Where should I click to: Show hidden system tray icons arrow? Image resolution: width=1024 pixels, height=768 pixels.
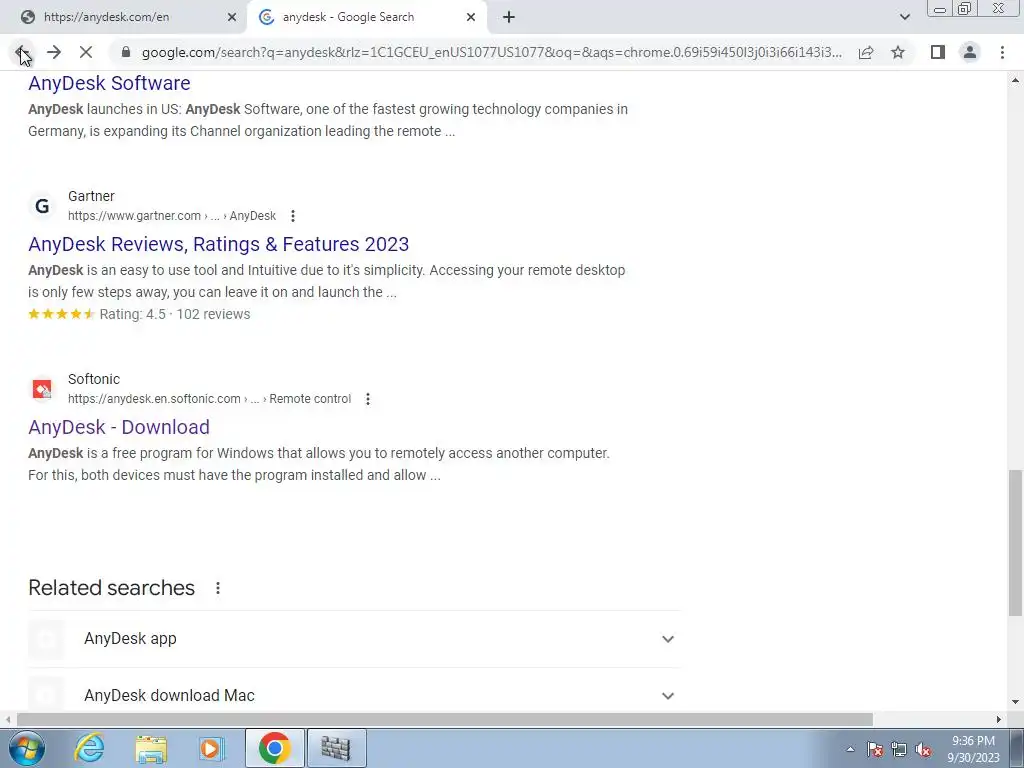850,749
